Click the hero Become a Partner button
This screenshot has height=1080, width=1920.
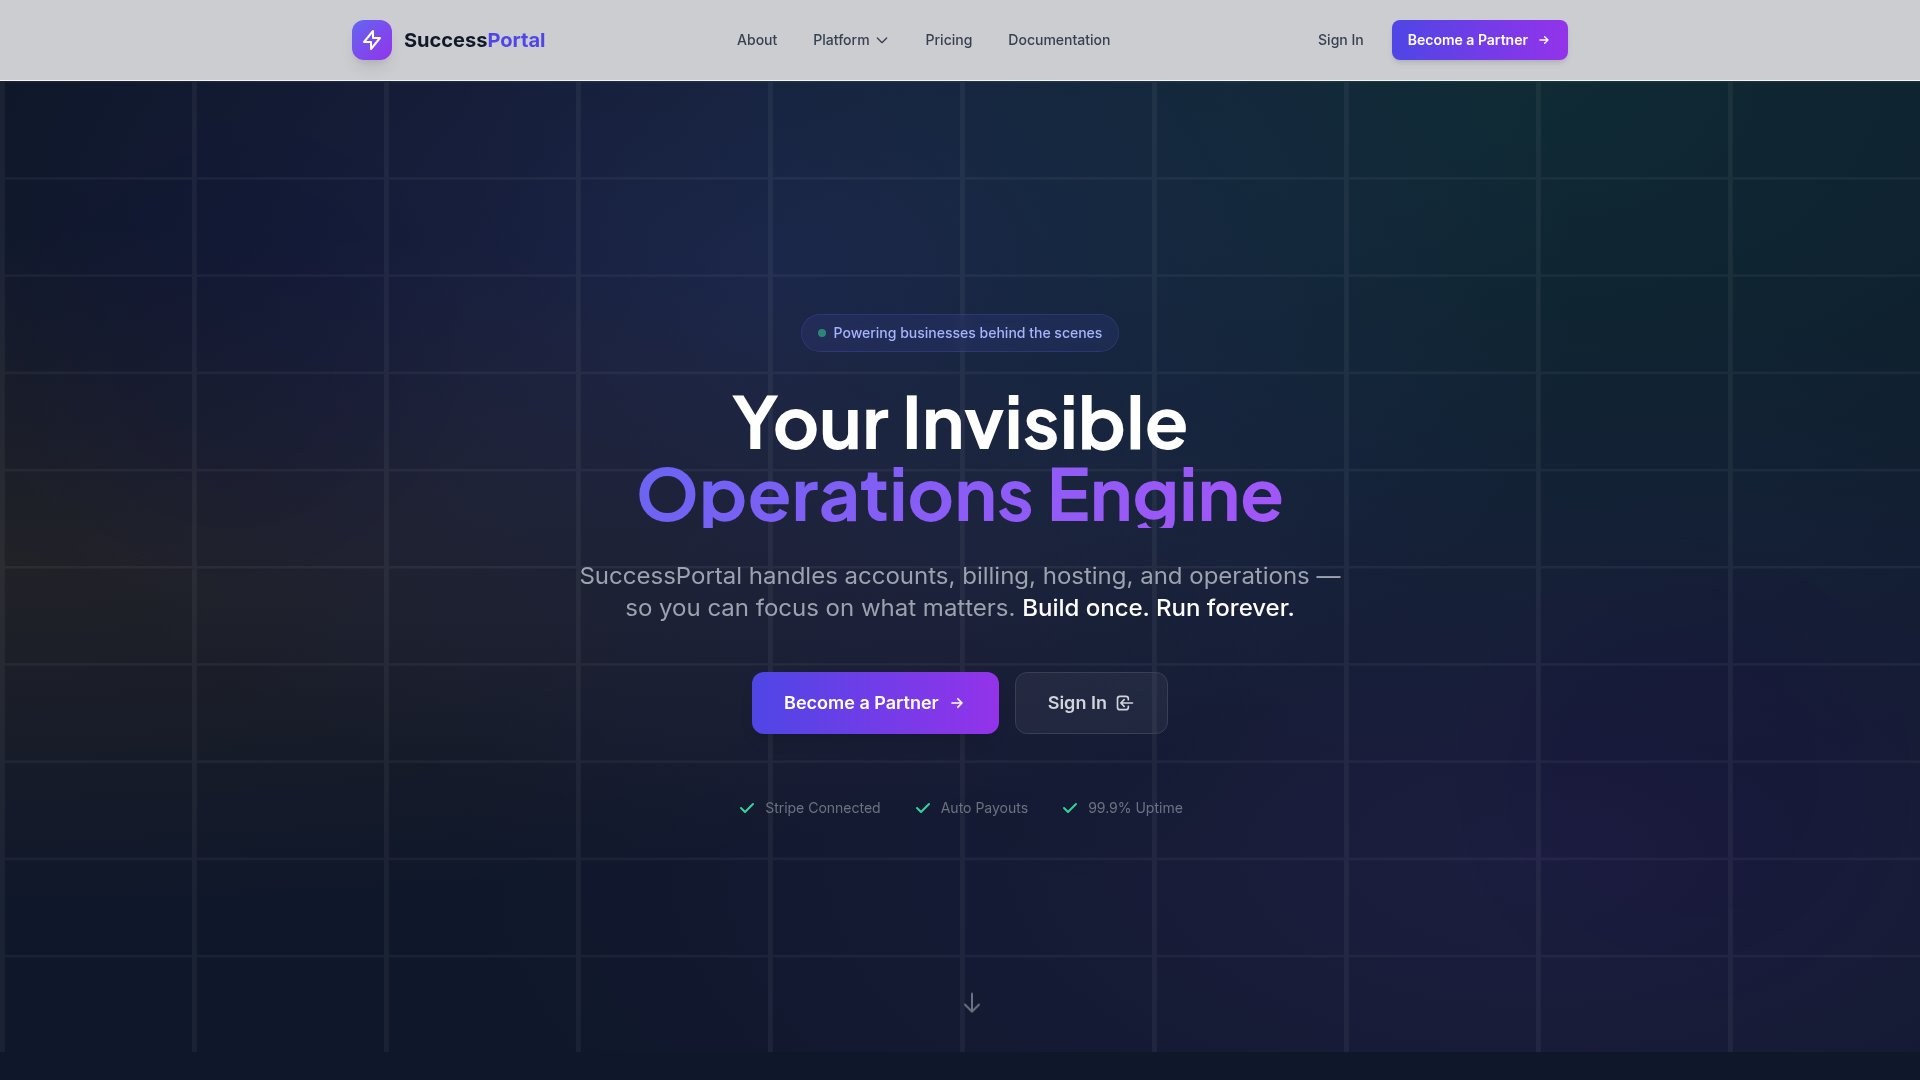(x=874, y=702)
